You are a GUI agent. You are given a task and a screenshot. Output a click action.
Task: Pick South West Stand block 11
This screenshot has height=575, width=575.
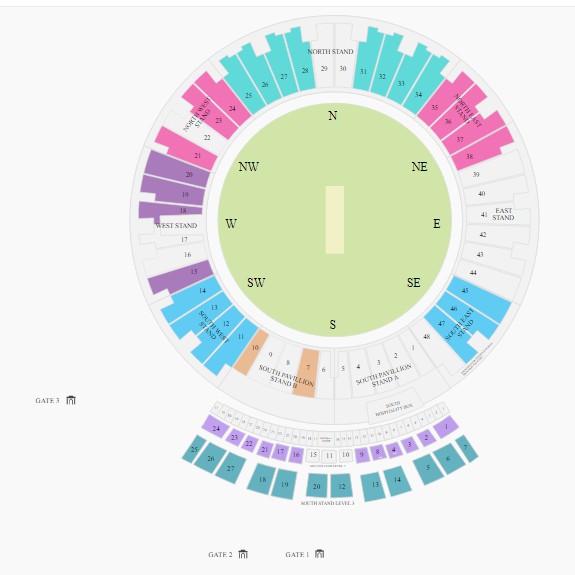pos(231,347)
